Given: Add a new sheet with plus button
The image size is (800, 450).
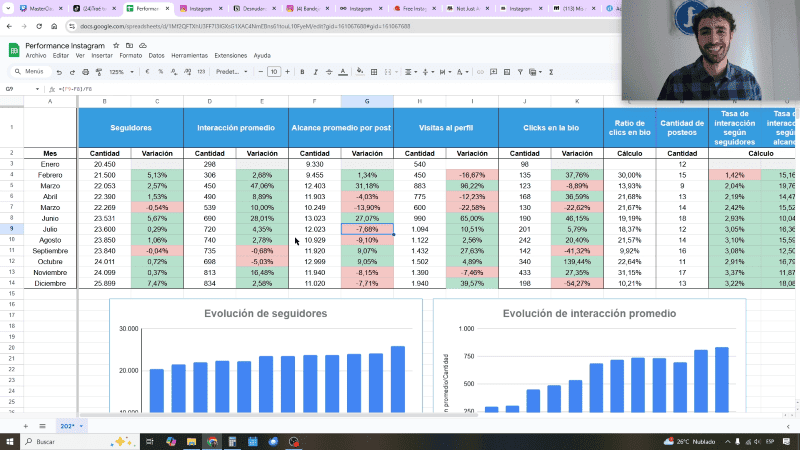Looking at the screenshot, I should (x=26, y=426).
